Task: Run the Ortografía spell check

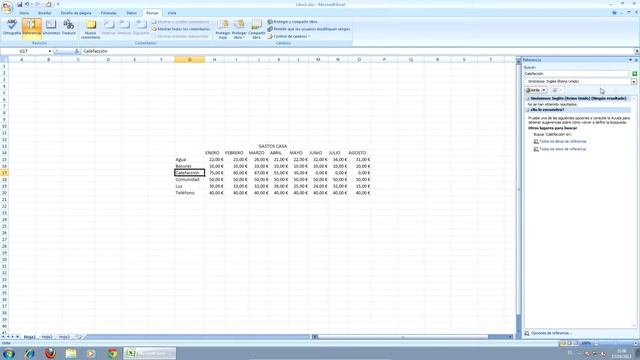Action: tap(11, 27)
